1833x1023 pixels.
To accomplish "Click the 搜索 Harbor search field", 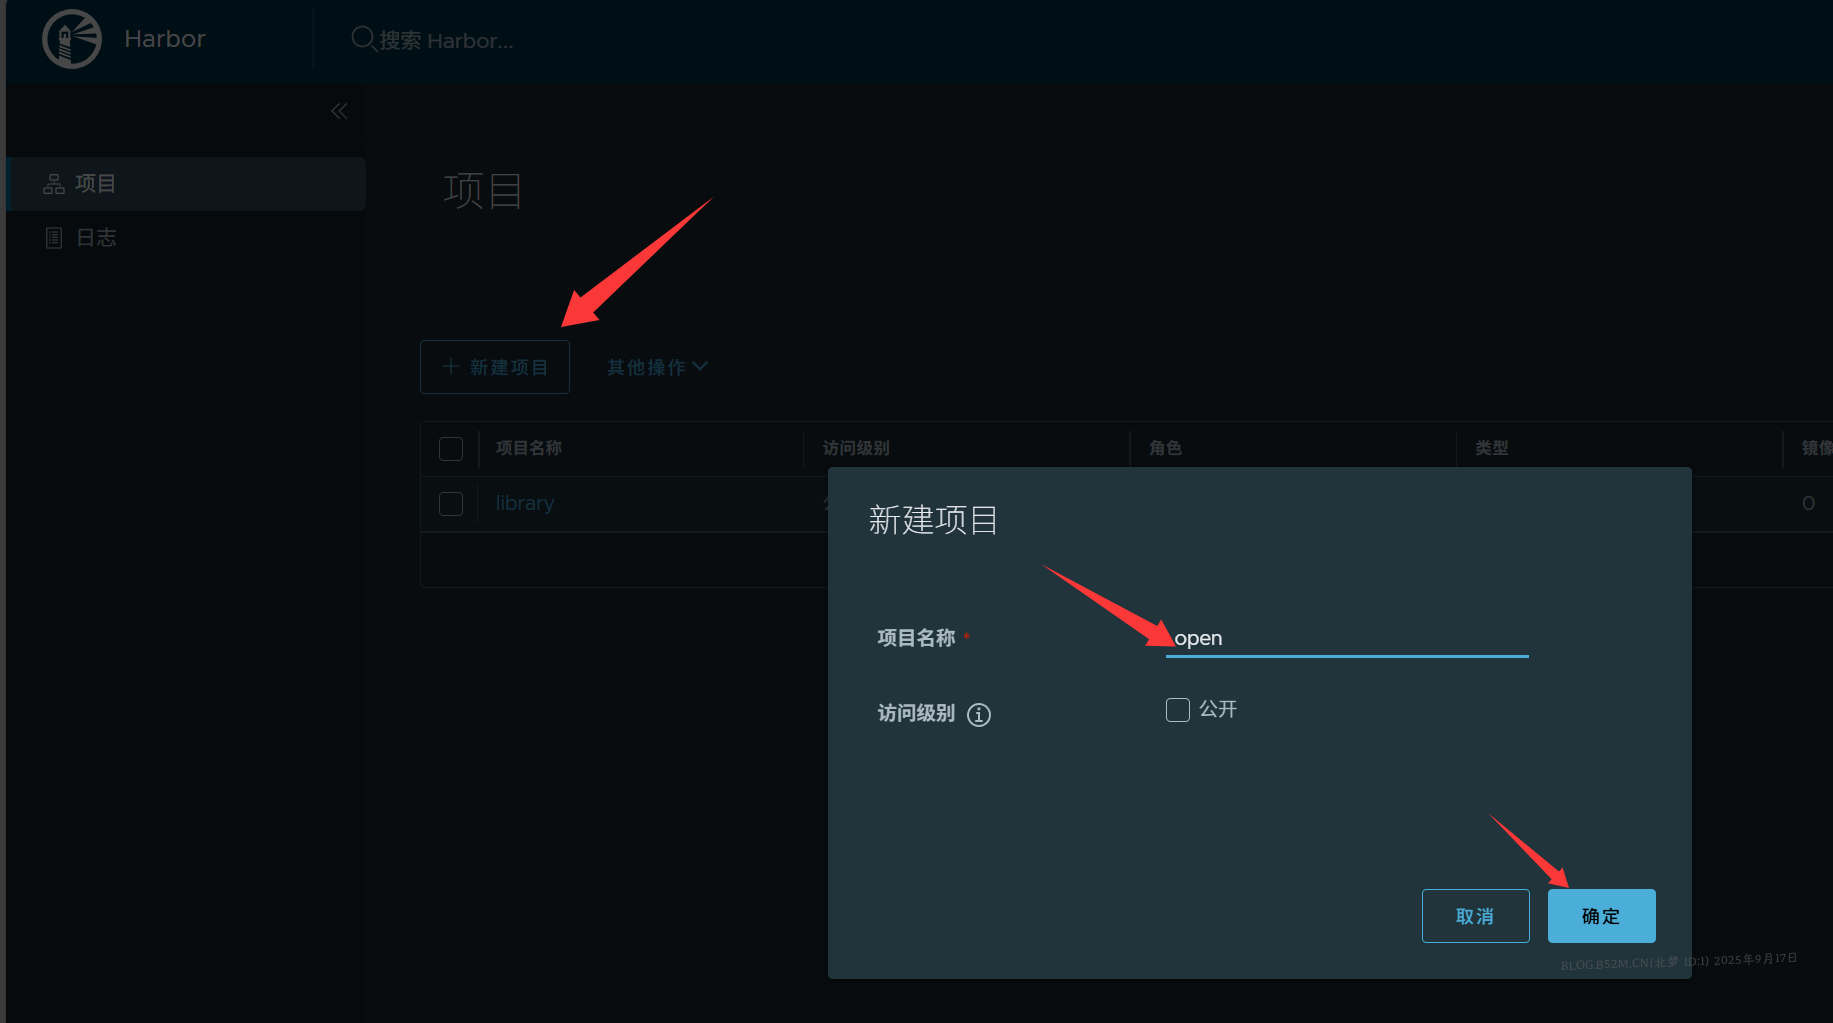I will (x=446, y=41).
